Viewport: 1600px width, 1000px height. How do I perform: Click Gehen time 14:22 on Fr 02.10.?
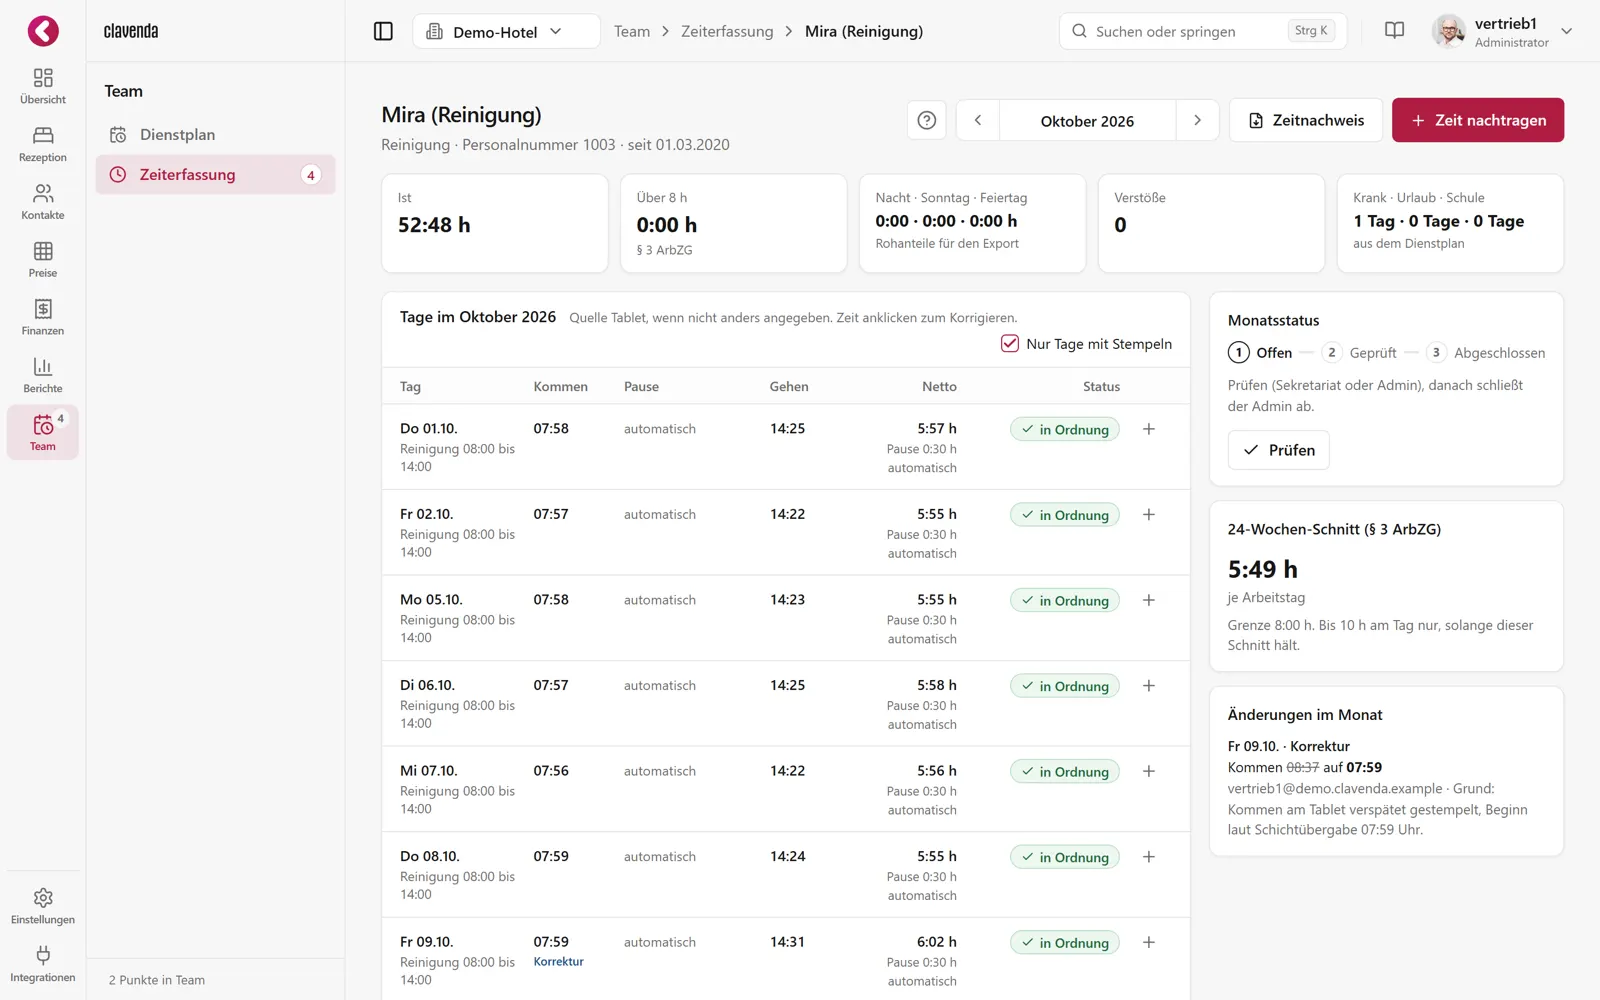787,514
